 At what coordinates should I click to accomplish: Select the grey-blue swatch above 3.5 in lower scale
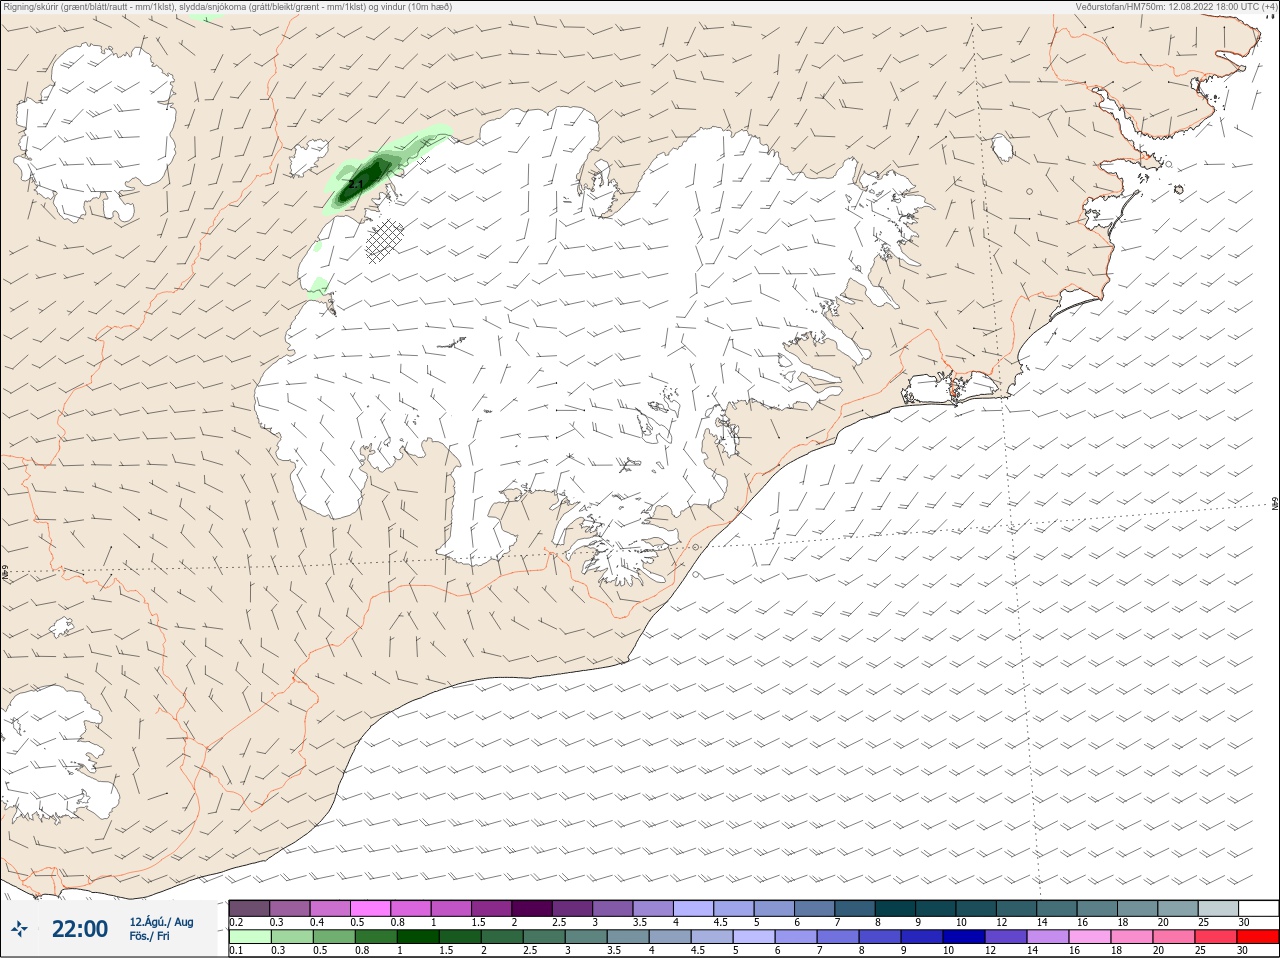click(628, 936)
